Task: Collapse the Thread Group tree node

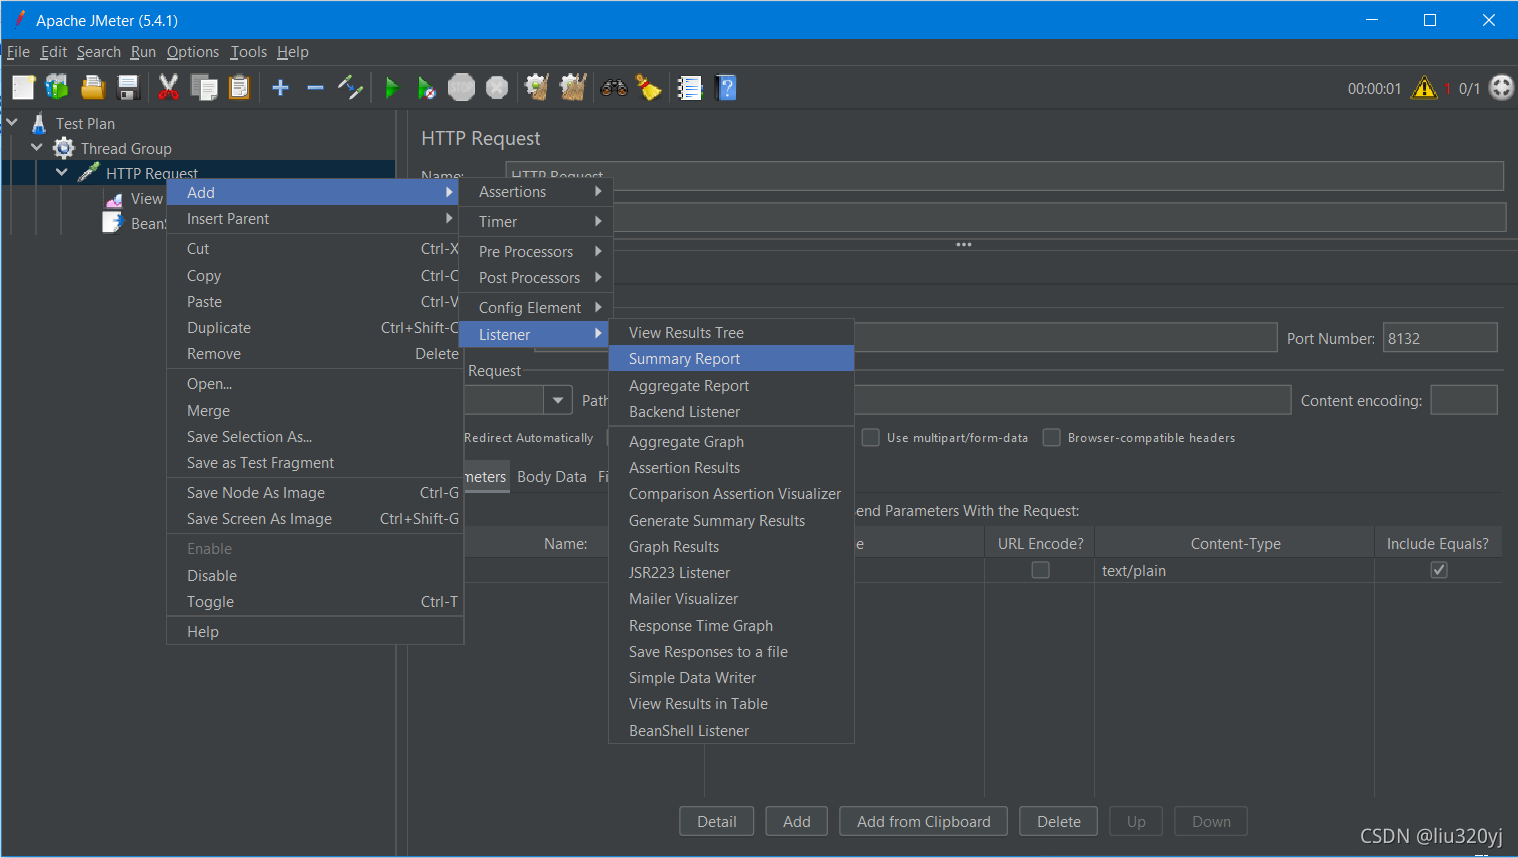Action: click(37, 148)
